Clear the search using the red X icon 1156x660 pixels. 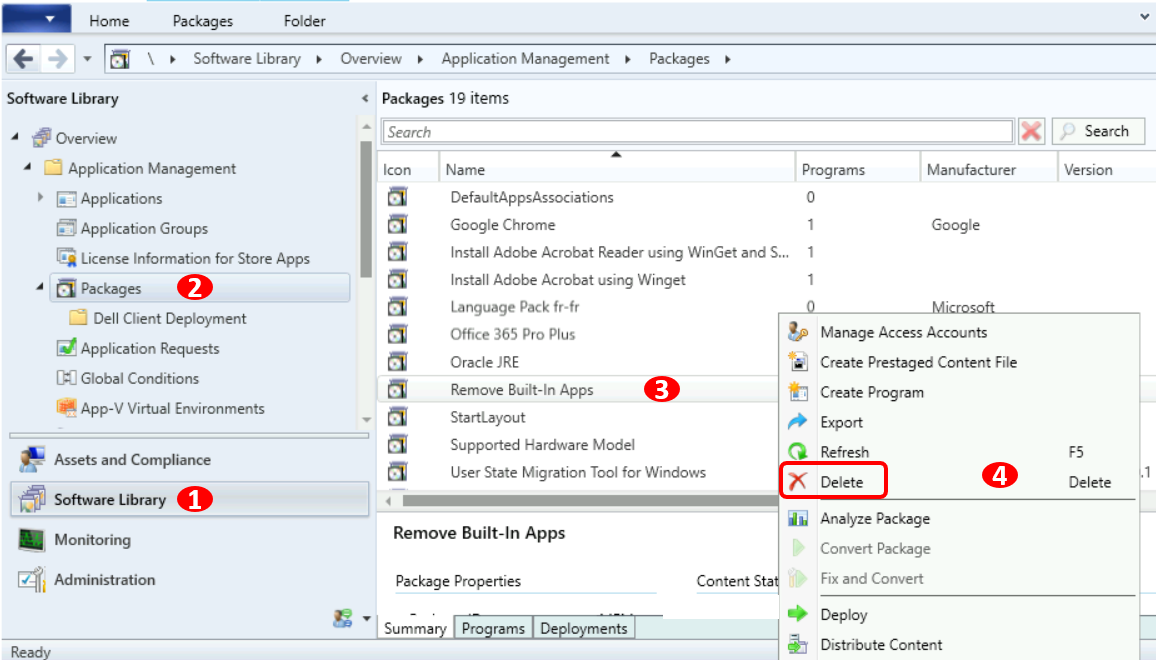pyautogui.click(x=1031, y=131)
